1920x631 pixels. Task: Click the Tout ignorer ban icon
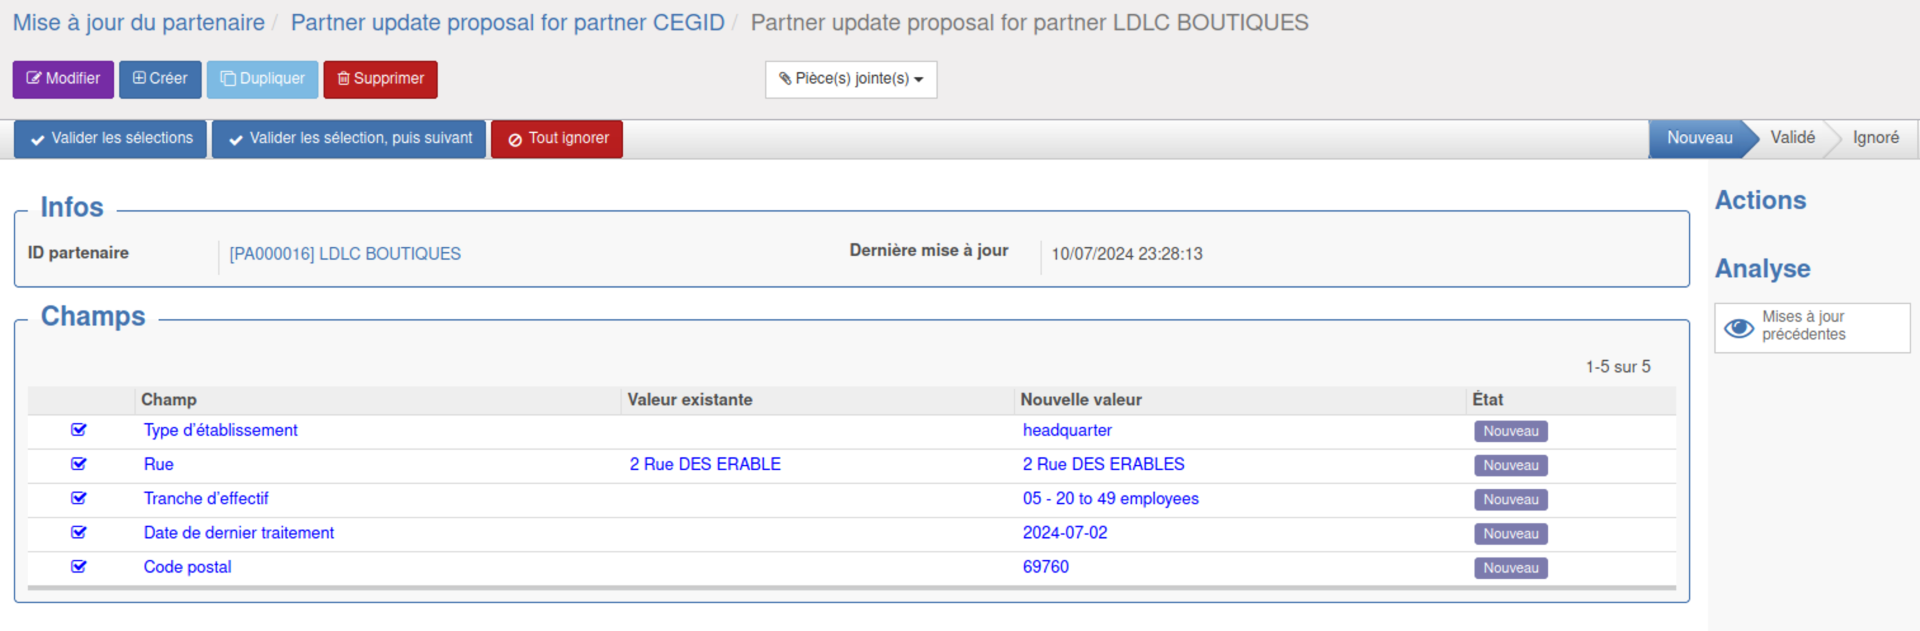pos(515,140)
